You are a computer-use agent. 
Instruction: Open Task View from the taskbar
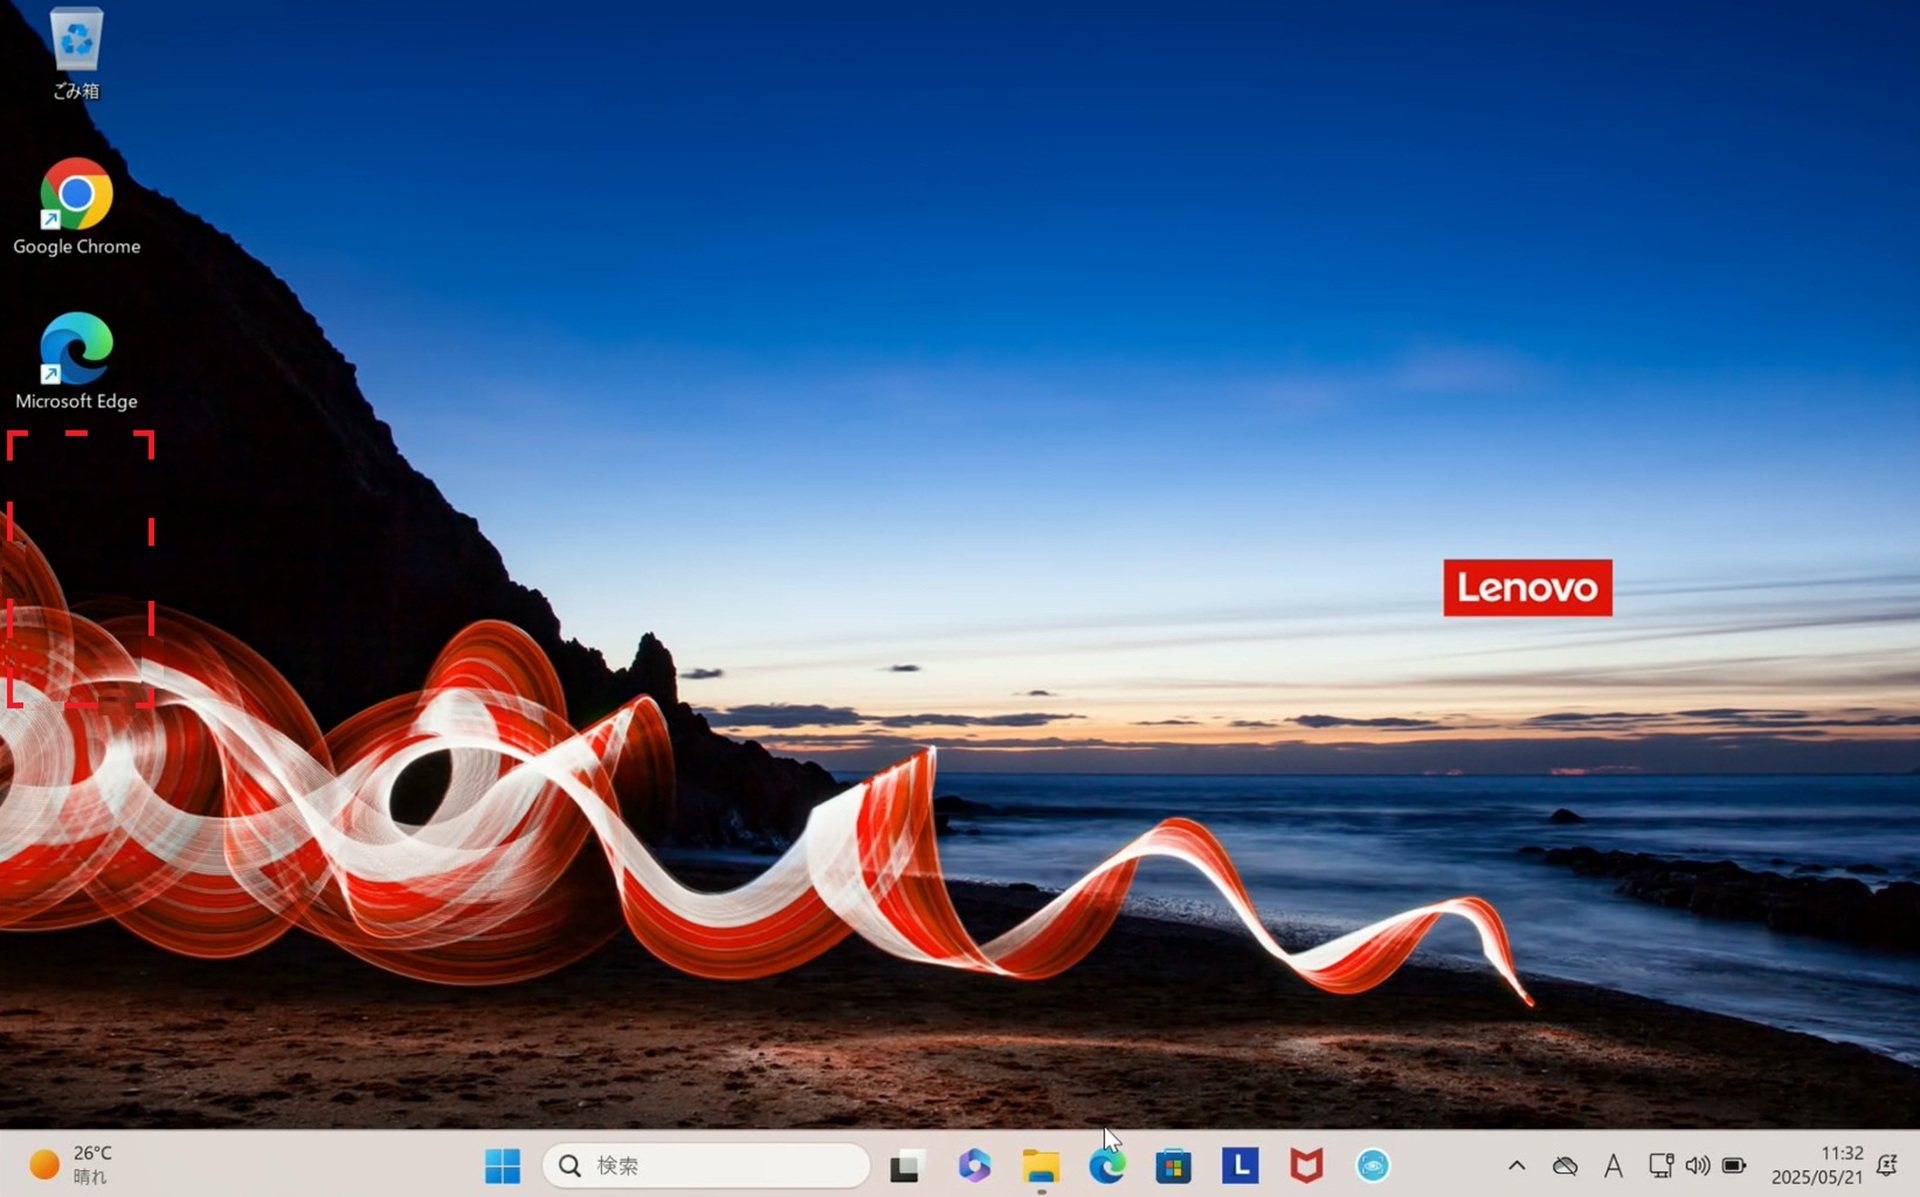click(906, 1165)
